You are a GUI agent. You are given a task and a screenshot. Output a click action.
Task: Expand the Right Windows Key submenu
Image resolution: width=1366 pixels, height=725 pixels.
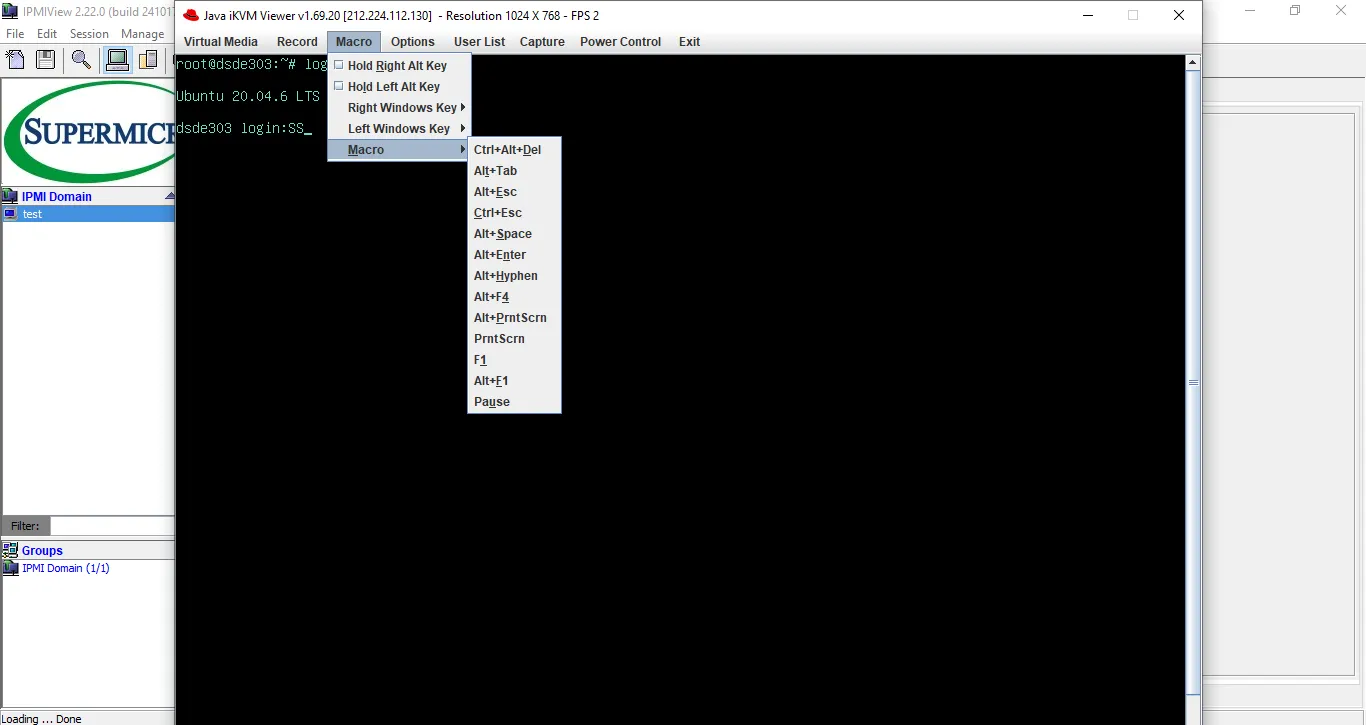pyautogui.click(x=402, y=108)
